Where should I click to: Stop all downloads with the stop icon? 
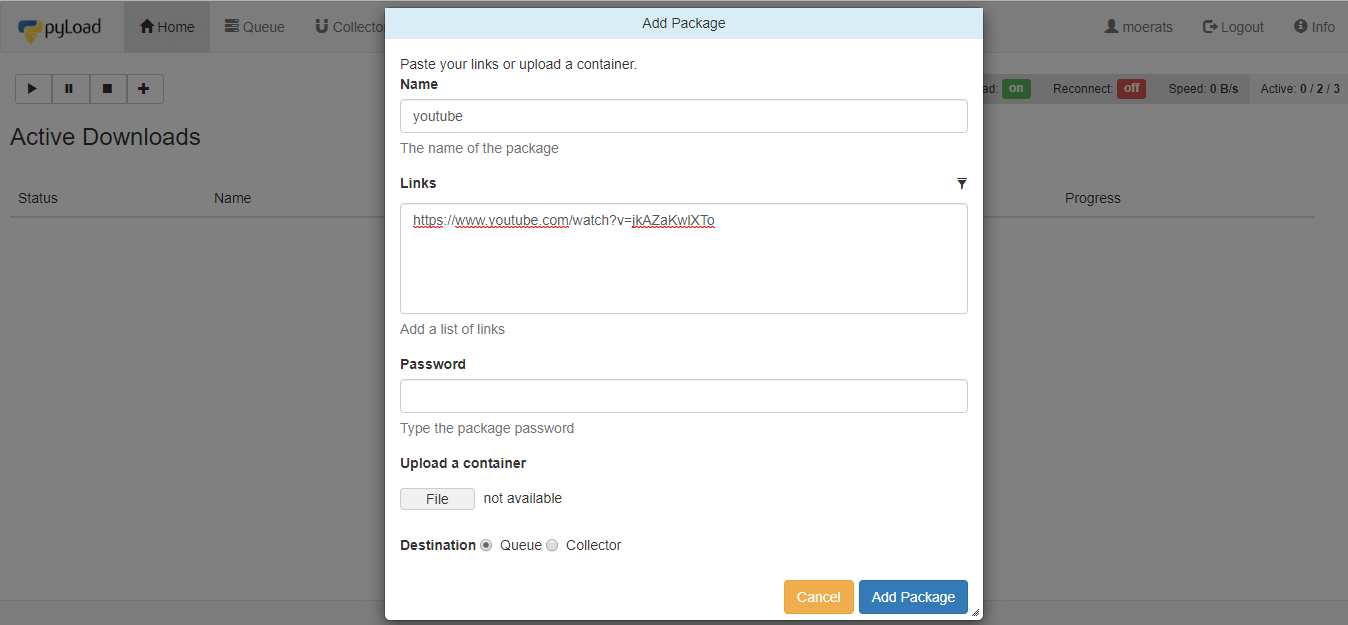[x=107, y=89]
